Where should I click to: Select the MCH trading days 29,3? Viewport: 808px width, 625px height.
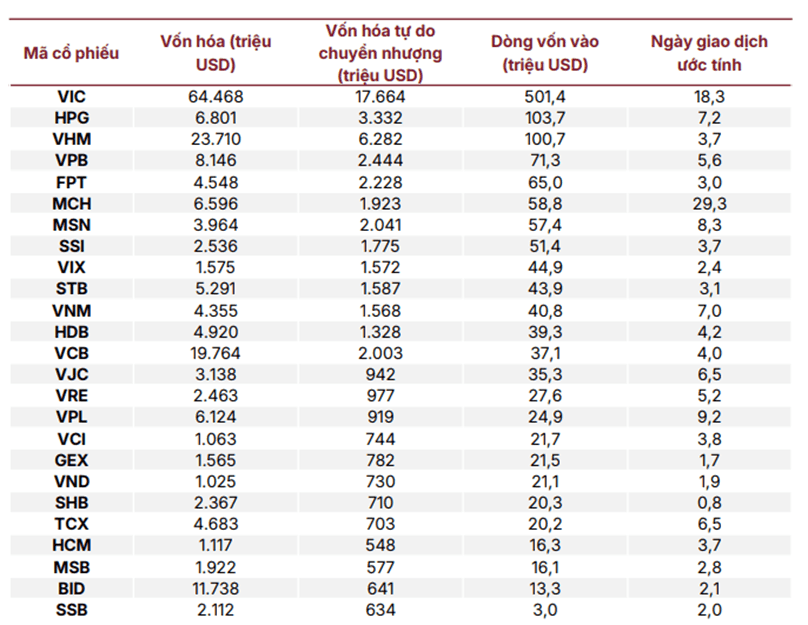pos(709,204)
